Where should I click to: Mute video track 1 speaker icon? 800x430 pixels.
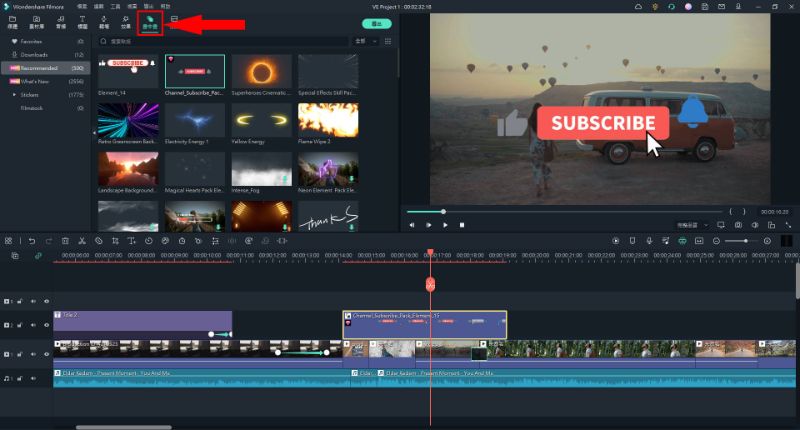33,354
